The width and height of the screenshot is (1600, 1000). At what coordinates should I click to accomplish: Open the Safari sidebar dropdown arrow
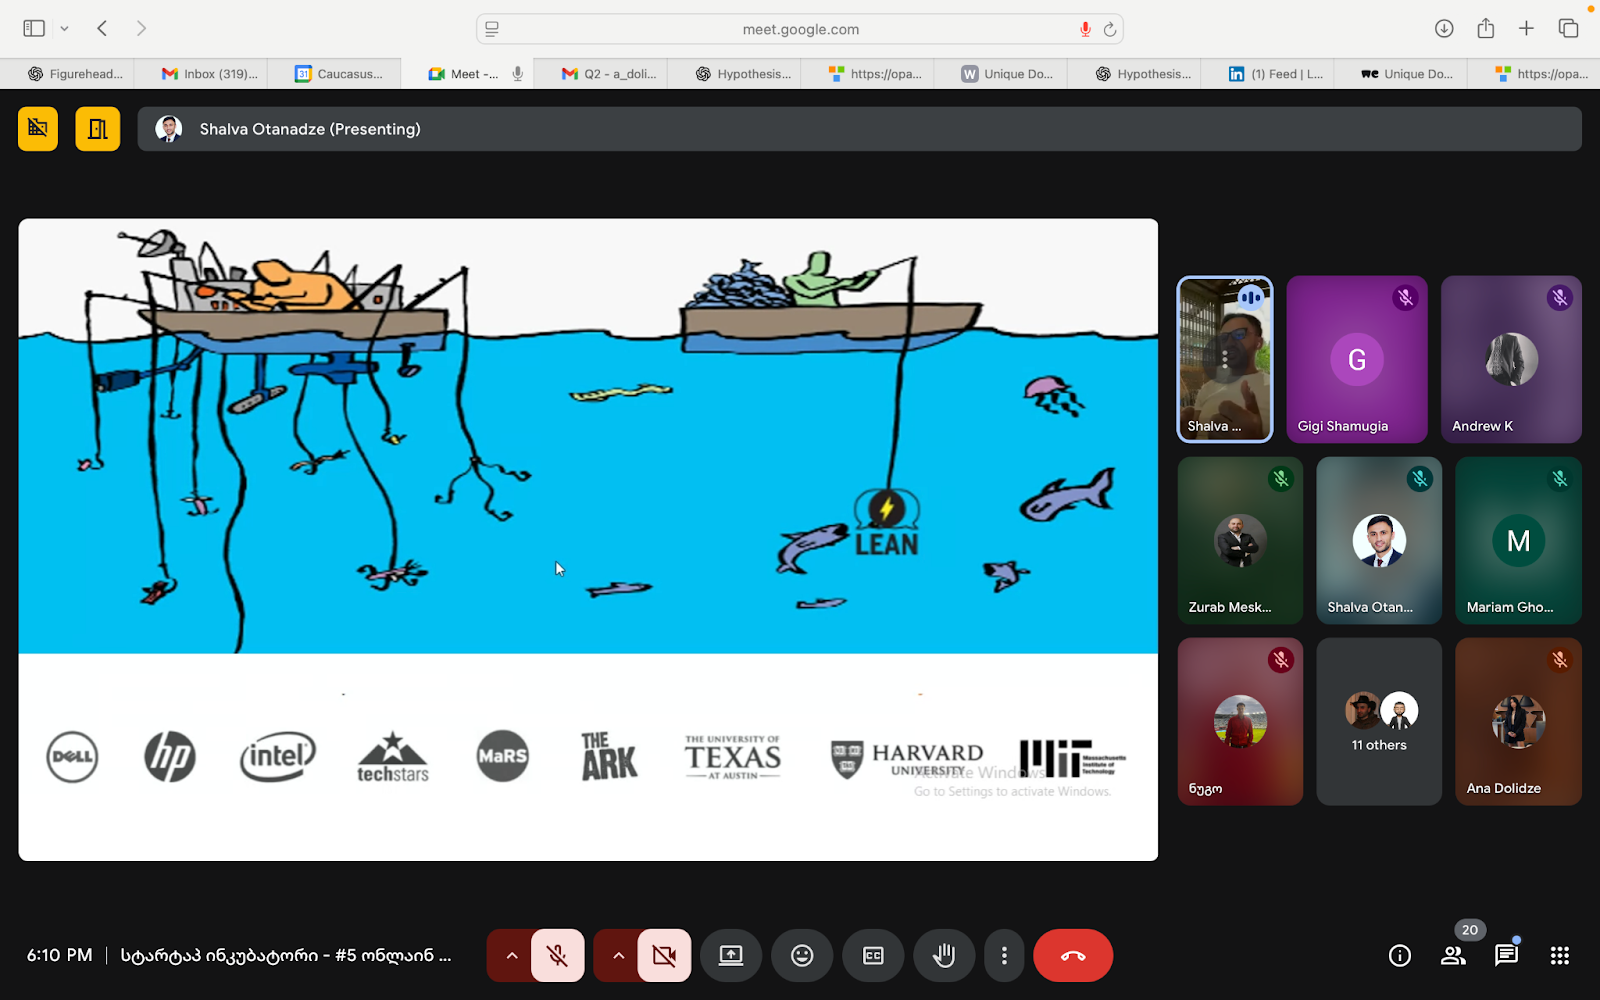point(64,29)
